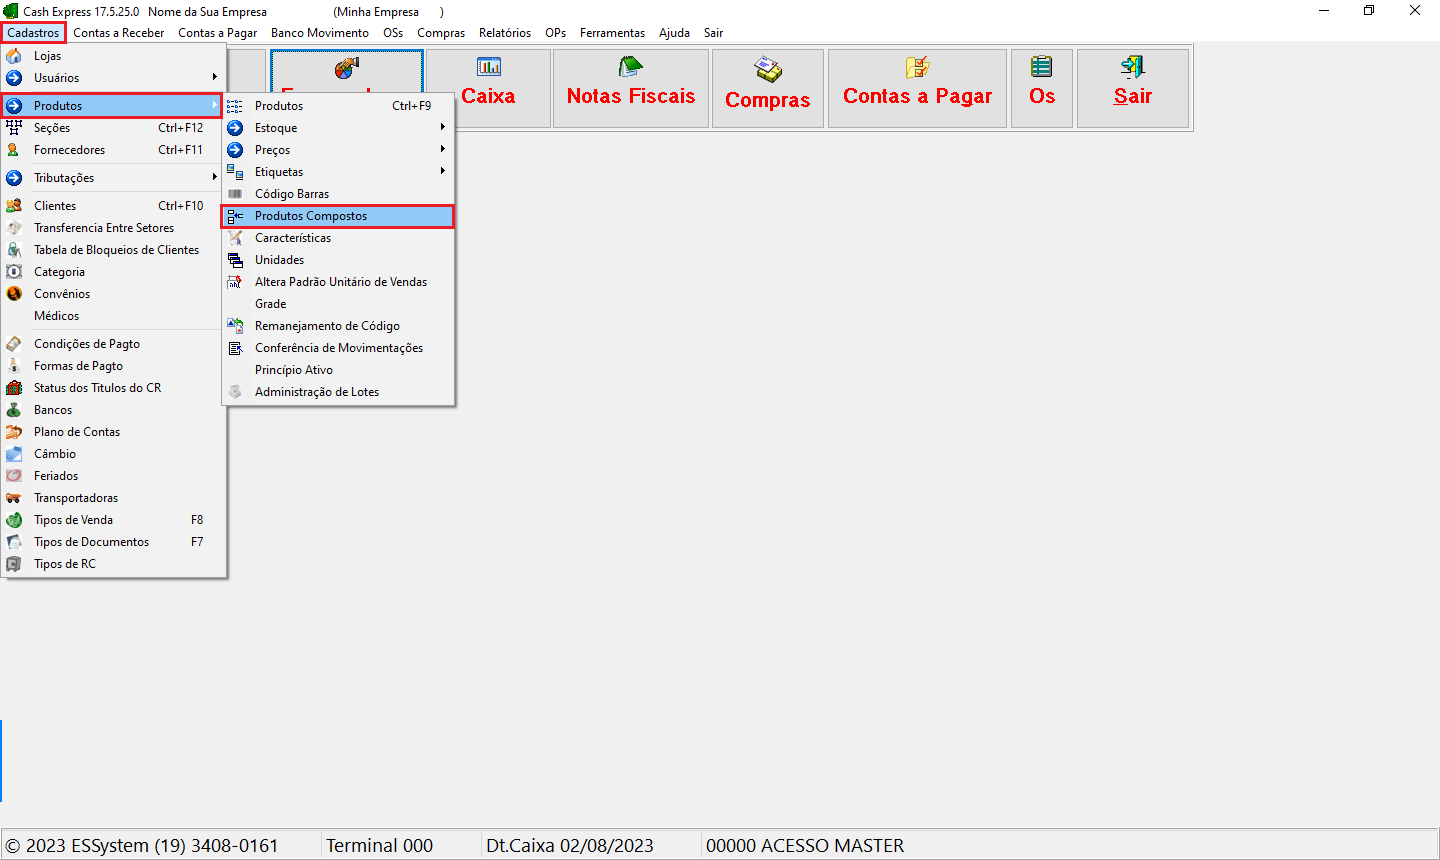Click the Conferência de Movimentações icon
The width and height of the screenshot is (1440, 860).
coord(235,348)
